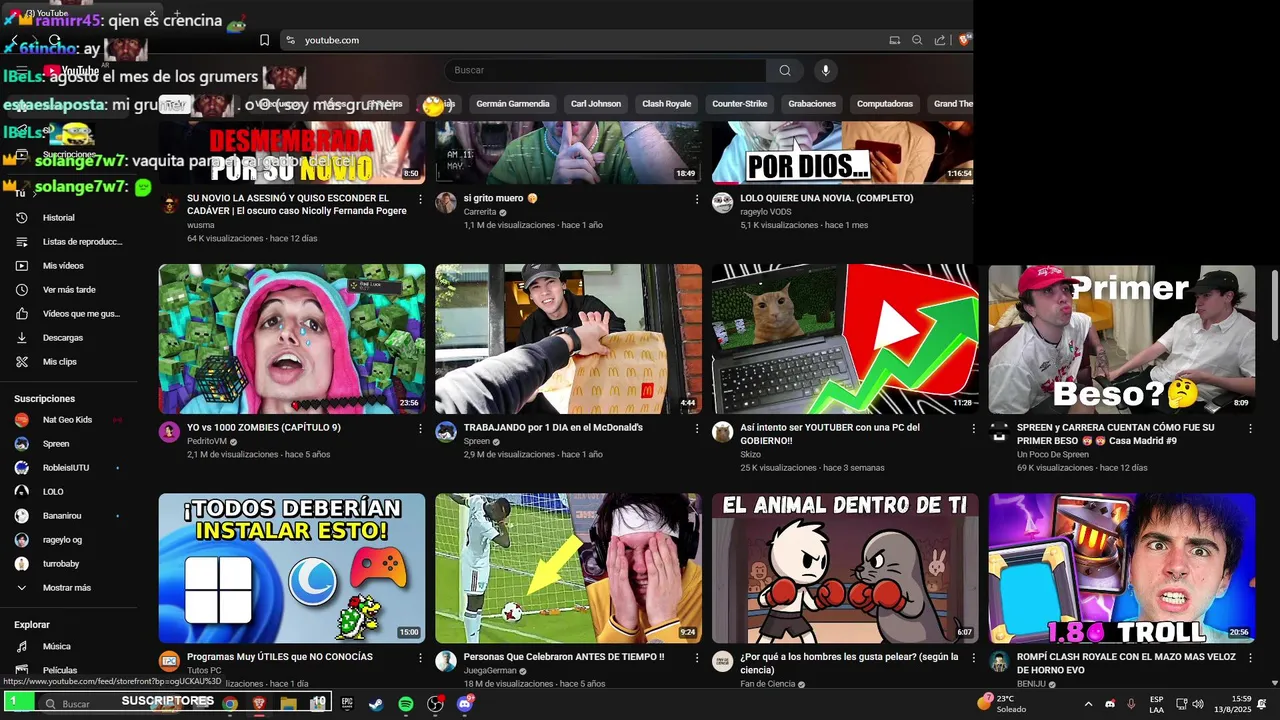The width and height of the screenshot is (1280, 720).
Task: Click the JuegaGerman channel avatar
Action: point(446,661)
